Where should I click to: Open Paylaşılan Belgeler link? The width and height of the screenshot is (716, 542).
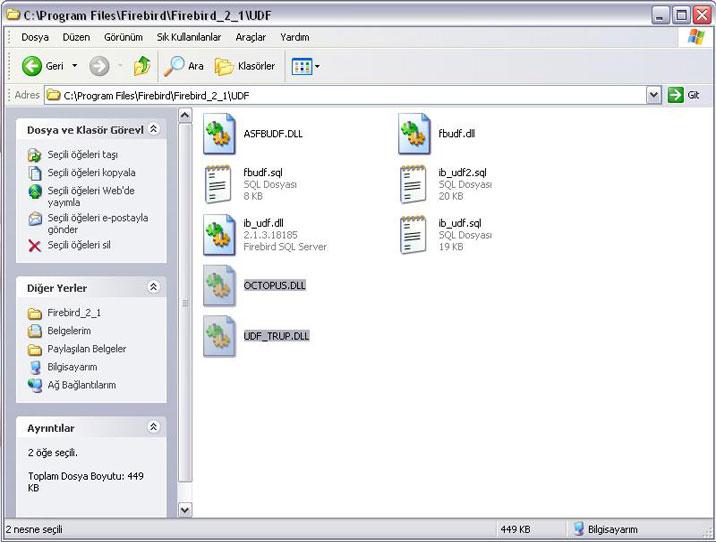click(x=87, y=349)
